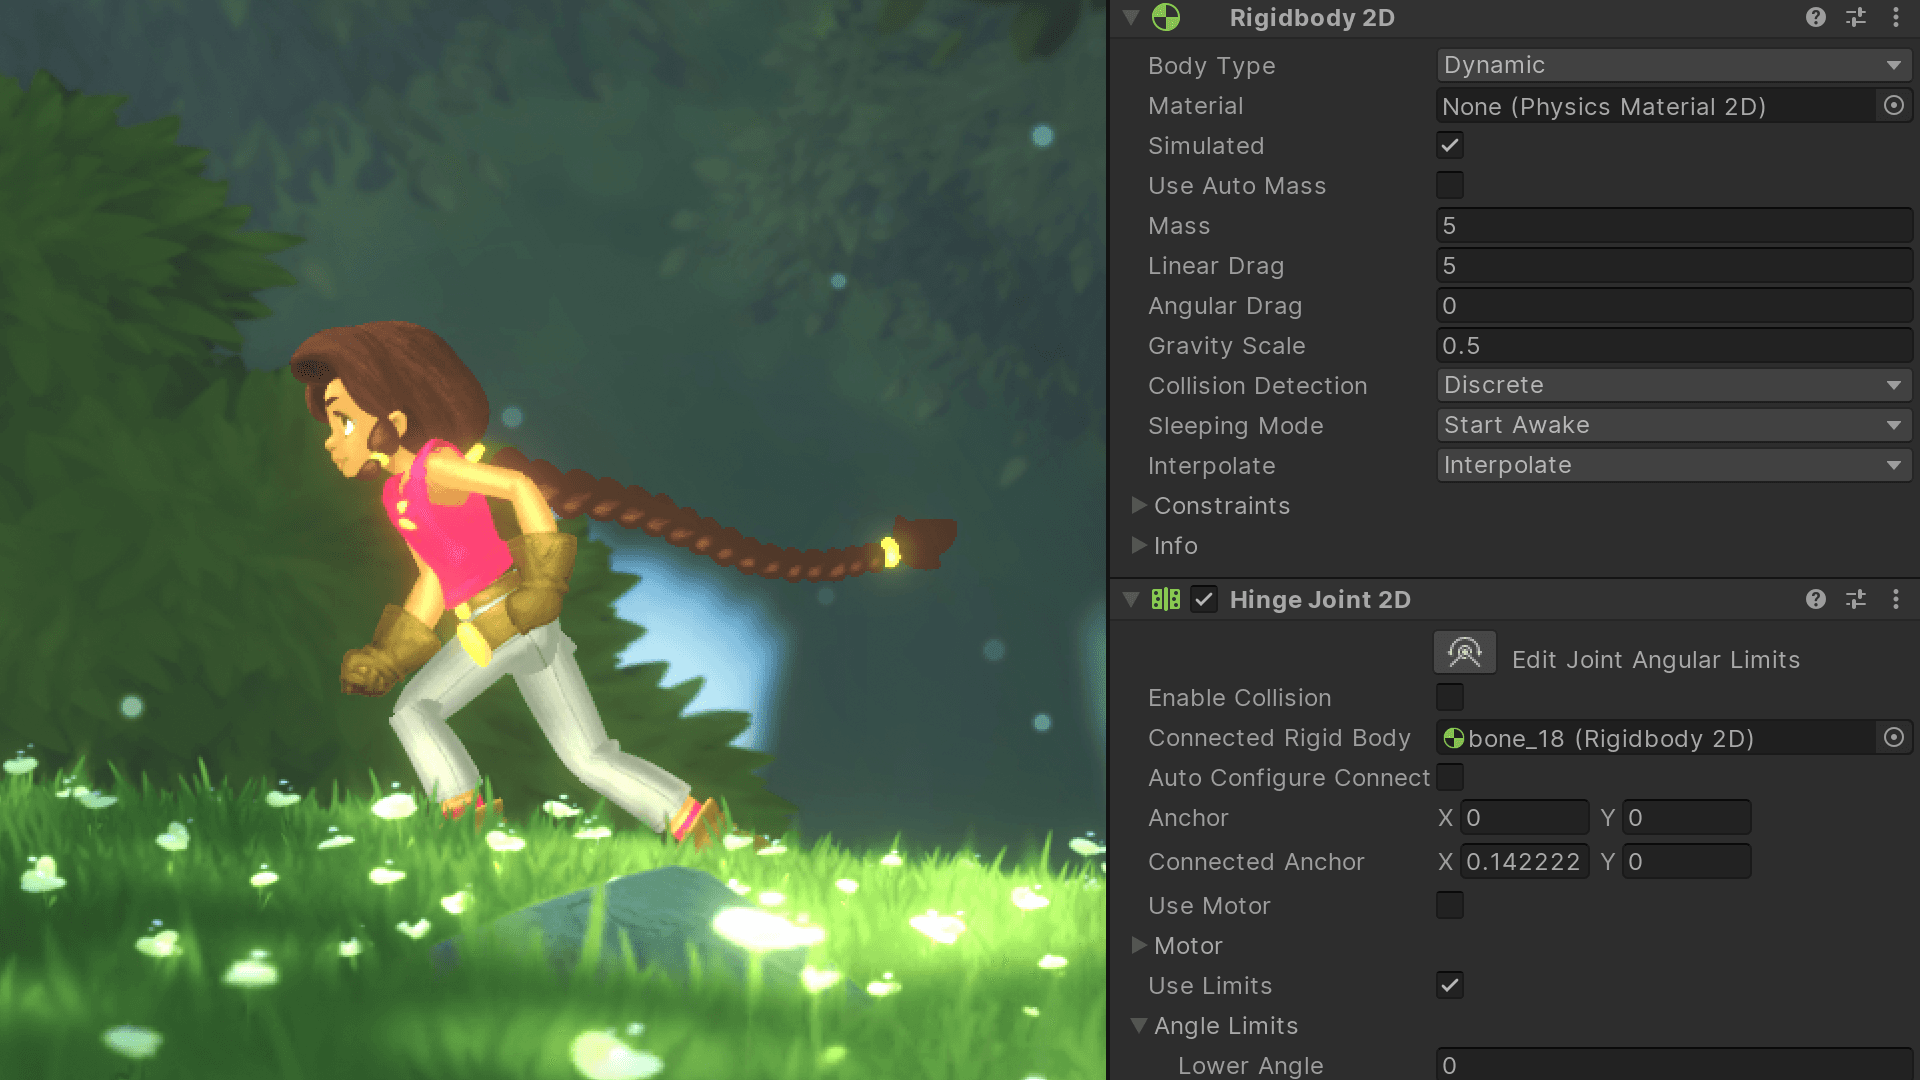
Task: Open the Collision Detection dropdown
Action: coord(1674,385)
